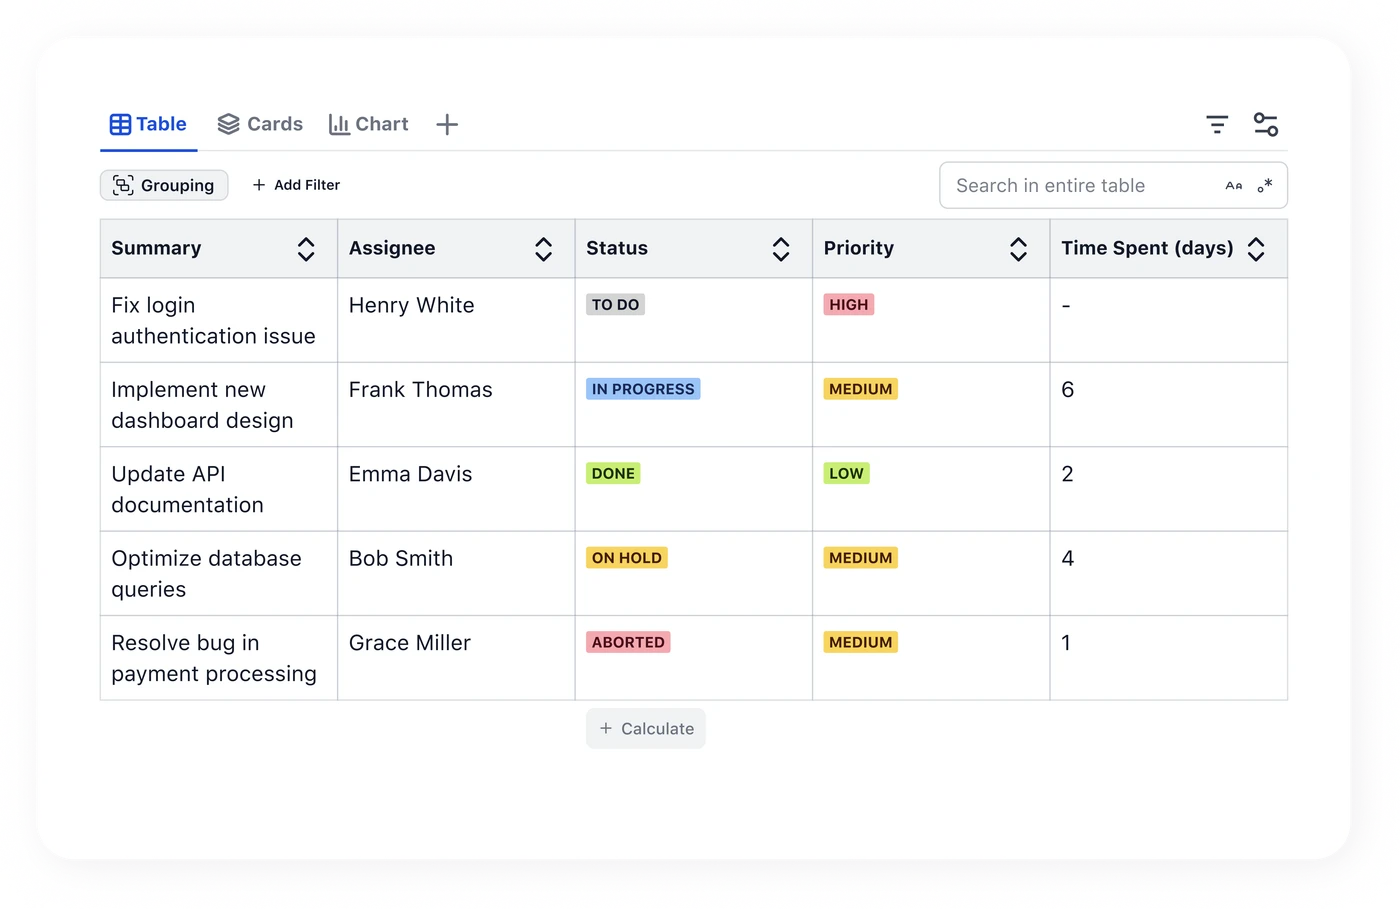Screen dimensions: 1400x909
Task: Sort by the Priority column arrows
Action: [1019, 249]
